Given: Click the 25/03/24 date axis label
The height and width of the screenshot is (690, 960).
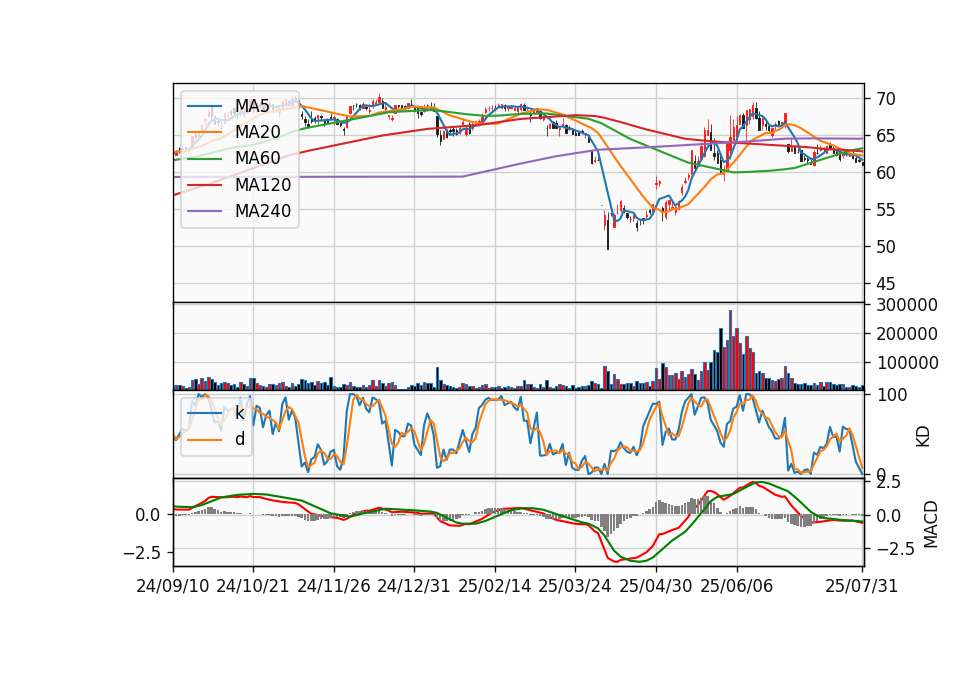Looking at the screenshot, I should (575, 586).
